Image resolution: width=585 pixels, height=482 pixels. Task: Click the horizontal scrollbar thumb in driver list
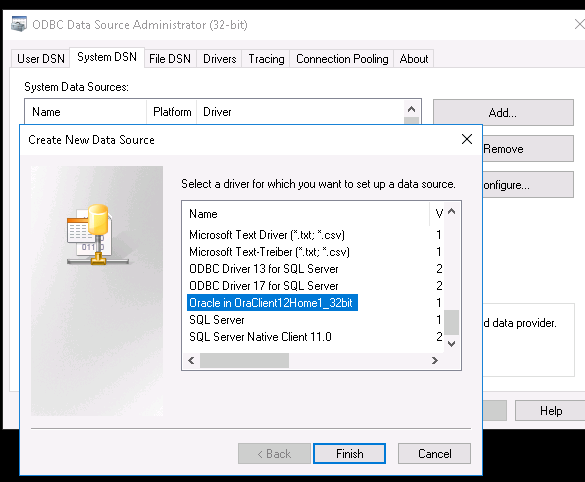[244, 360]
